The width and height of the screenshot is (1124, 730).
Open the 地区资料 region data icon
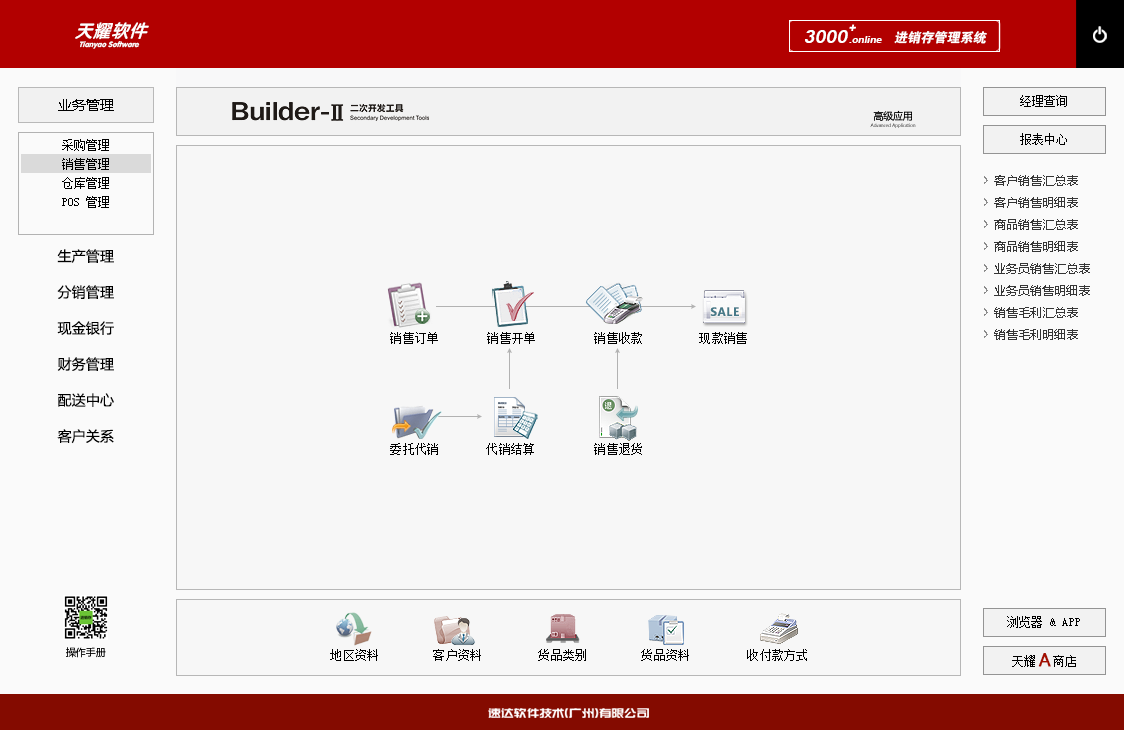coord(353,629)
